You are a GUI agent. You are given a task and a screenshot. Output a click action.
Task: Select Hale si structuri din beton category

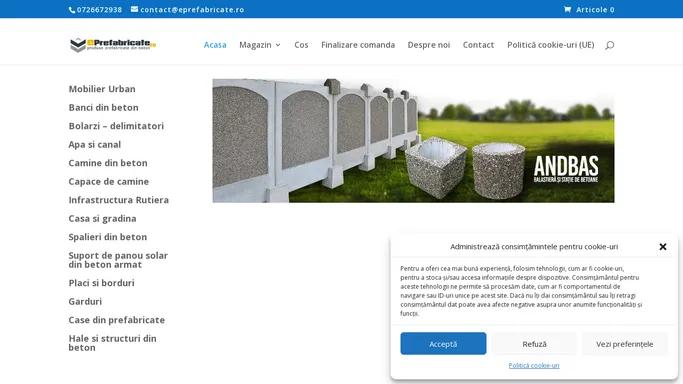pos(112,343)
